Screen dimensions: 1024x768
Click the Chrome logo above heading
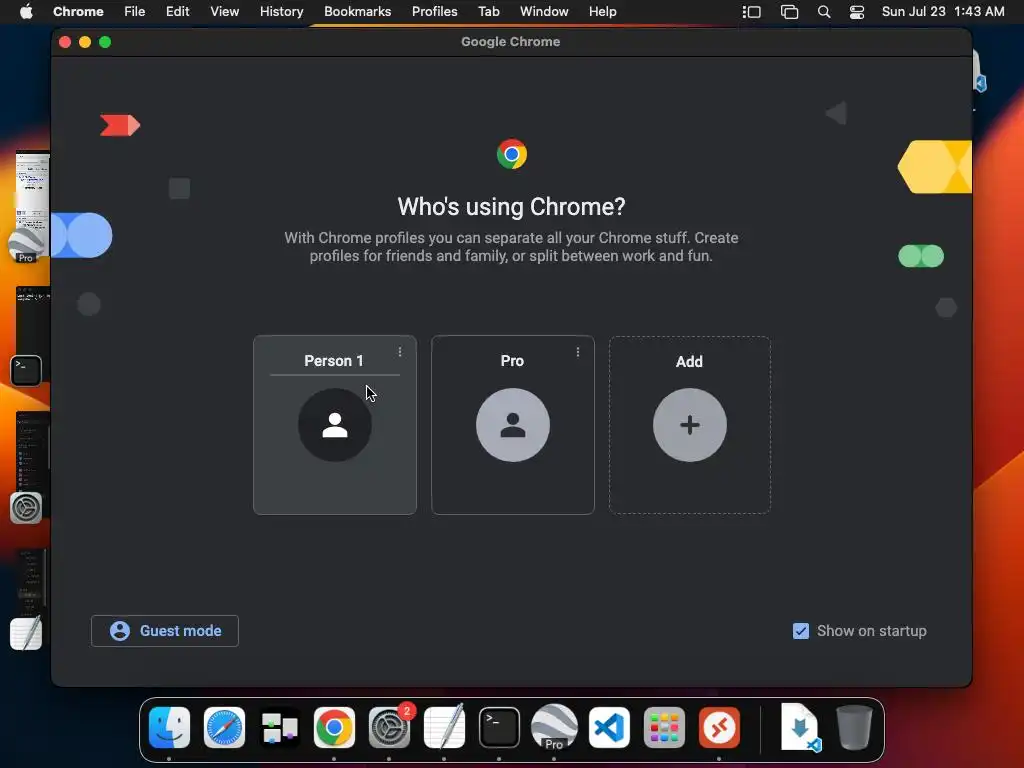click(x=511, y=154)
